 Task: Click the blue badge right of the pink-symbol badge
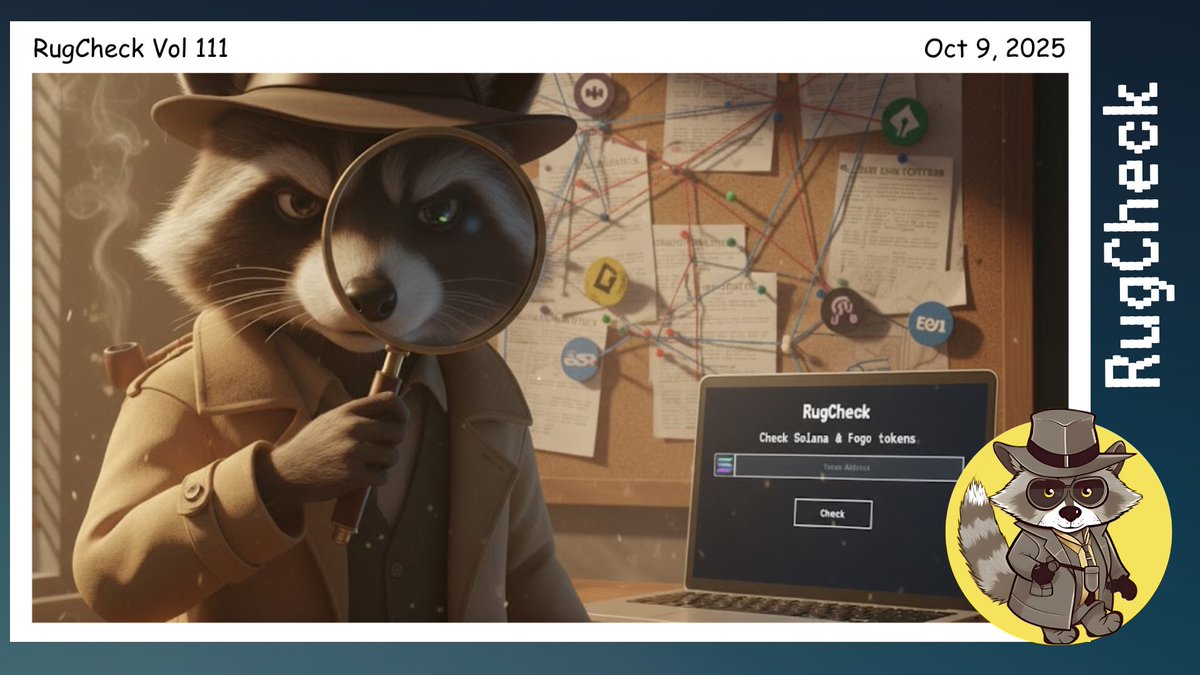(931, 324)
